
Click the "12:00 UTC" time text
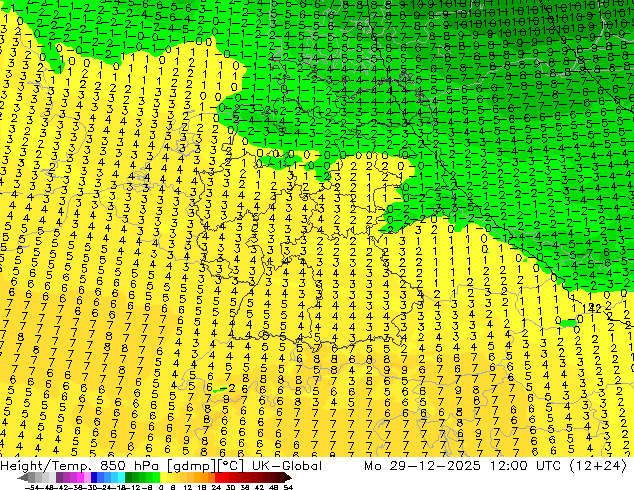(525, 466)
